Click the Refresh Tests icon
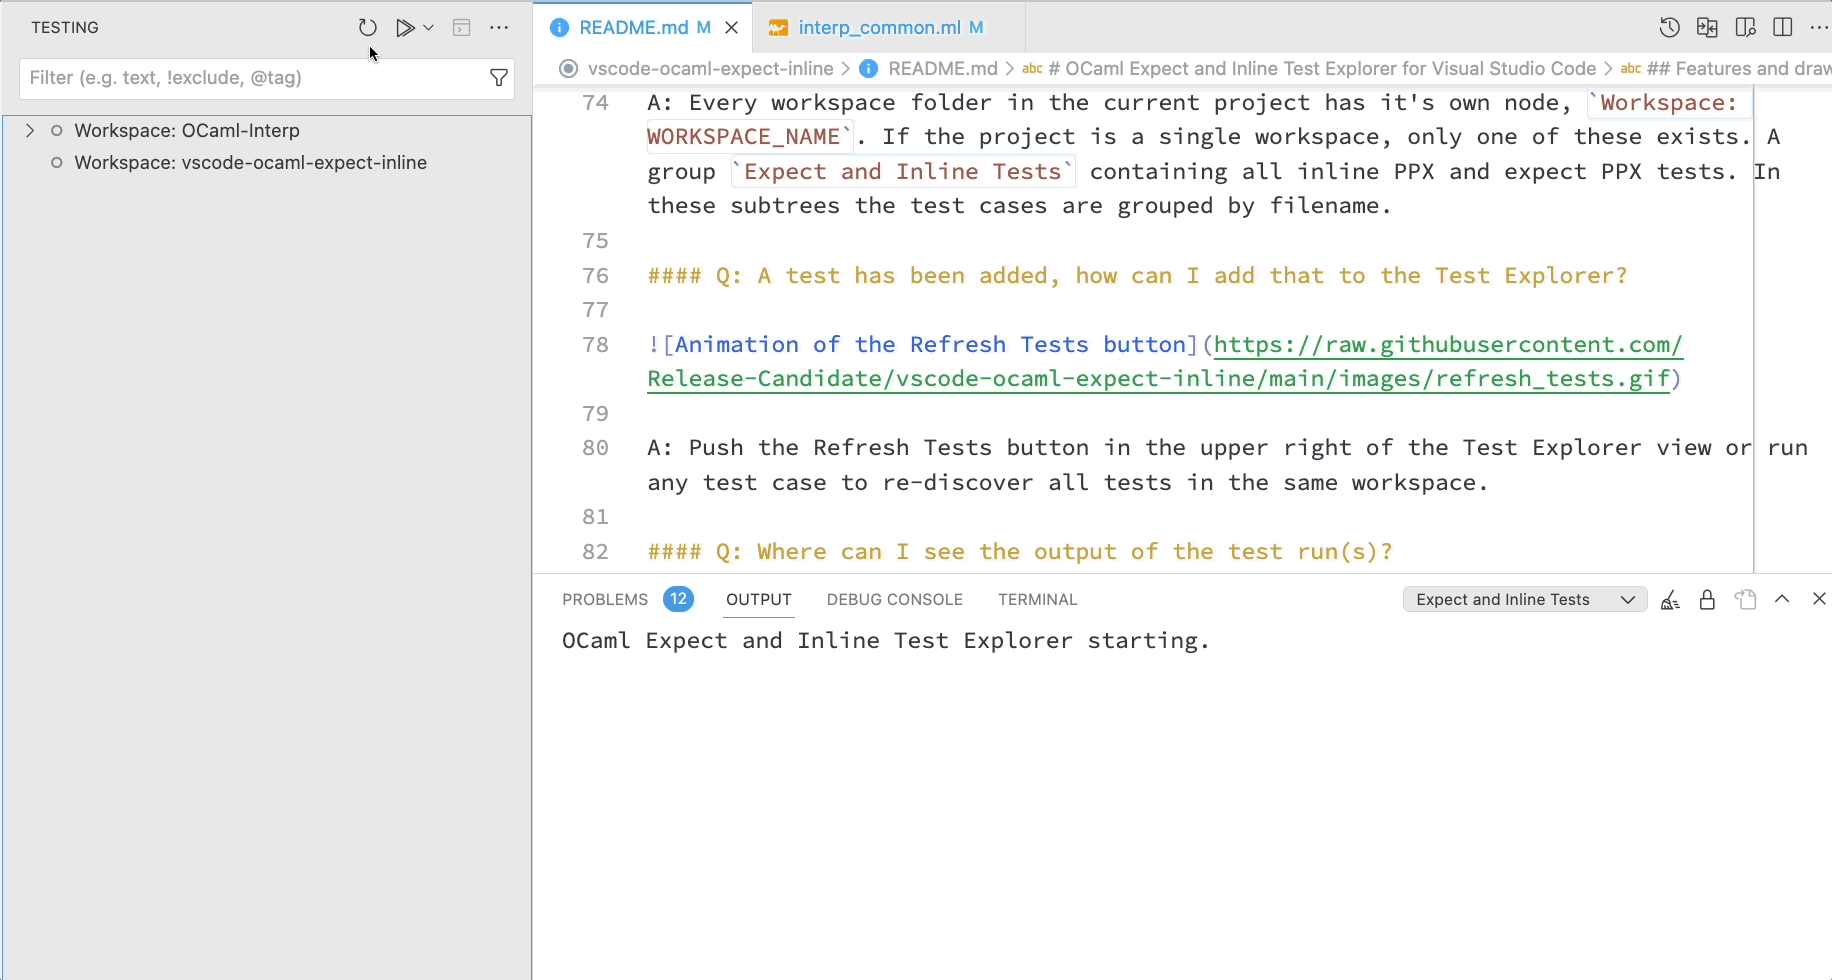 (x=367, y=28)
